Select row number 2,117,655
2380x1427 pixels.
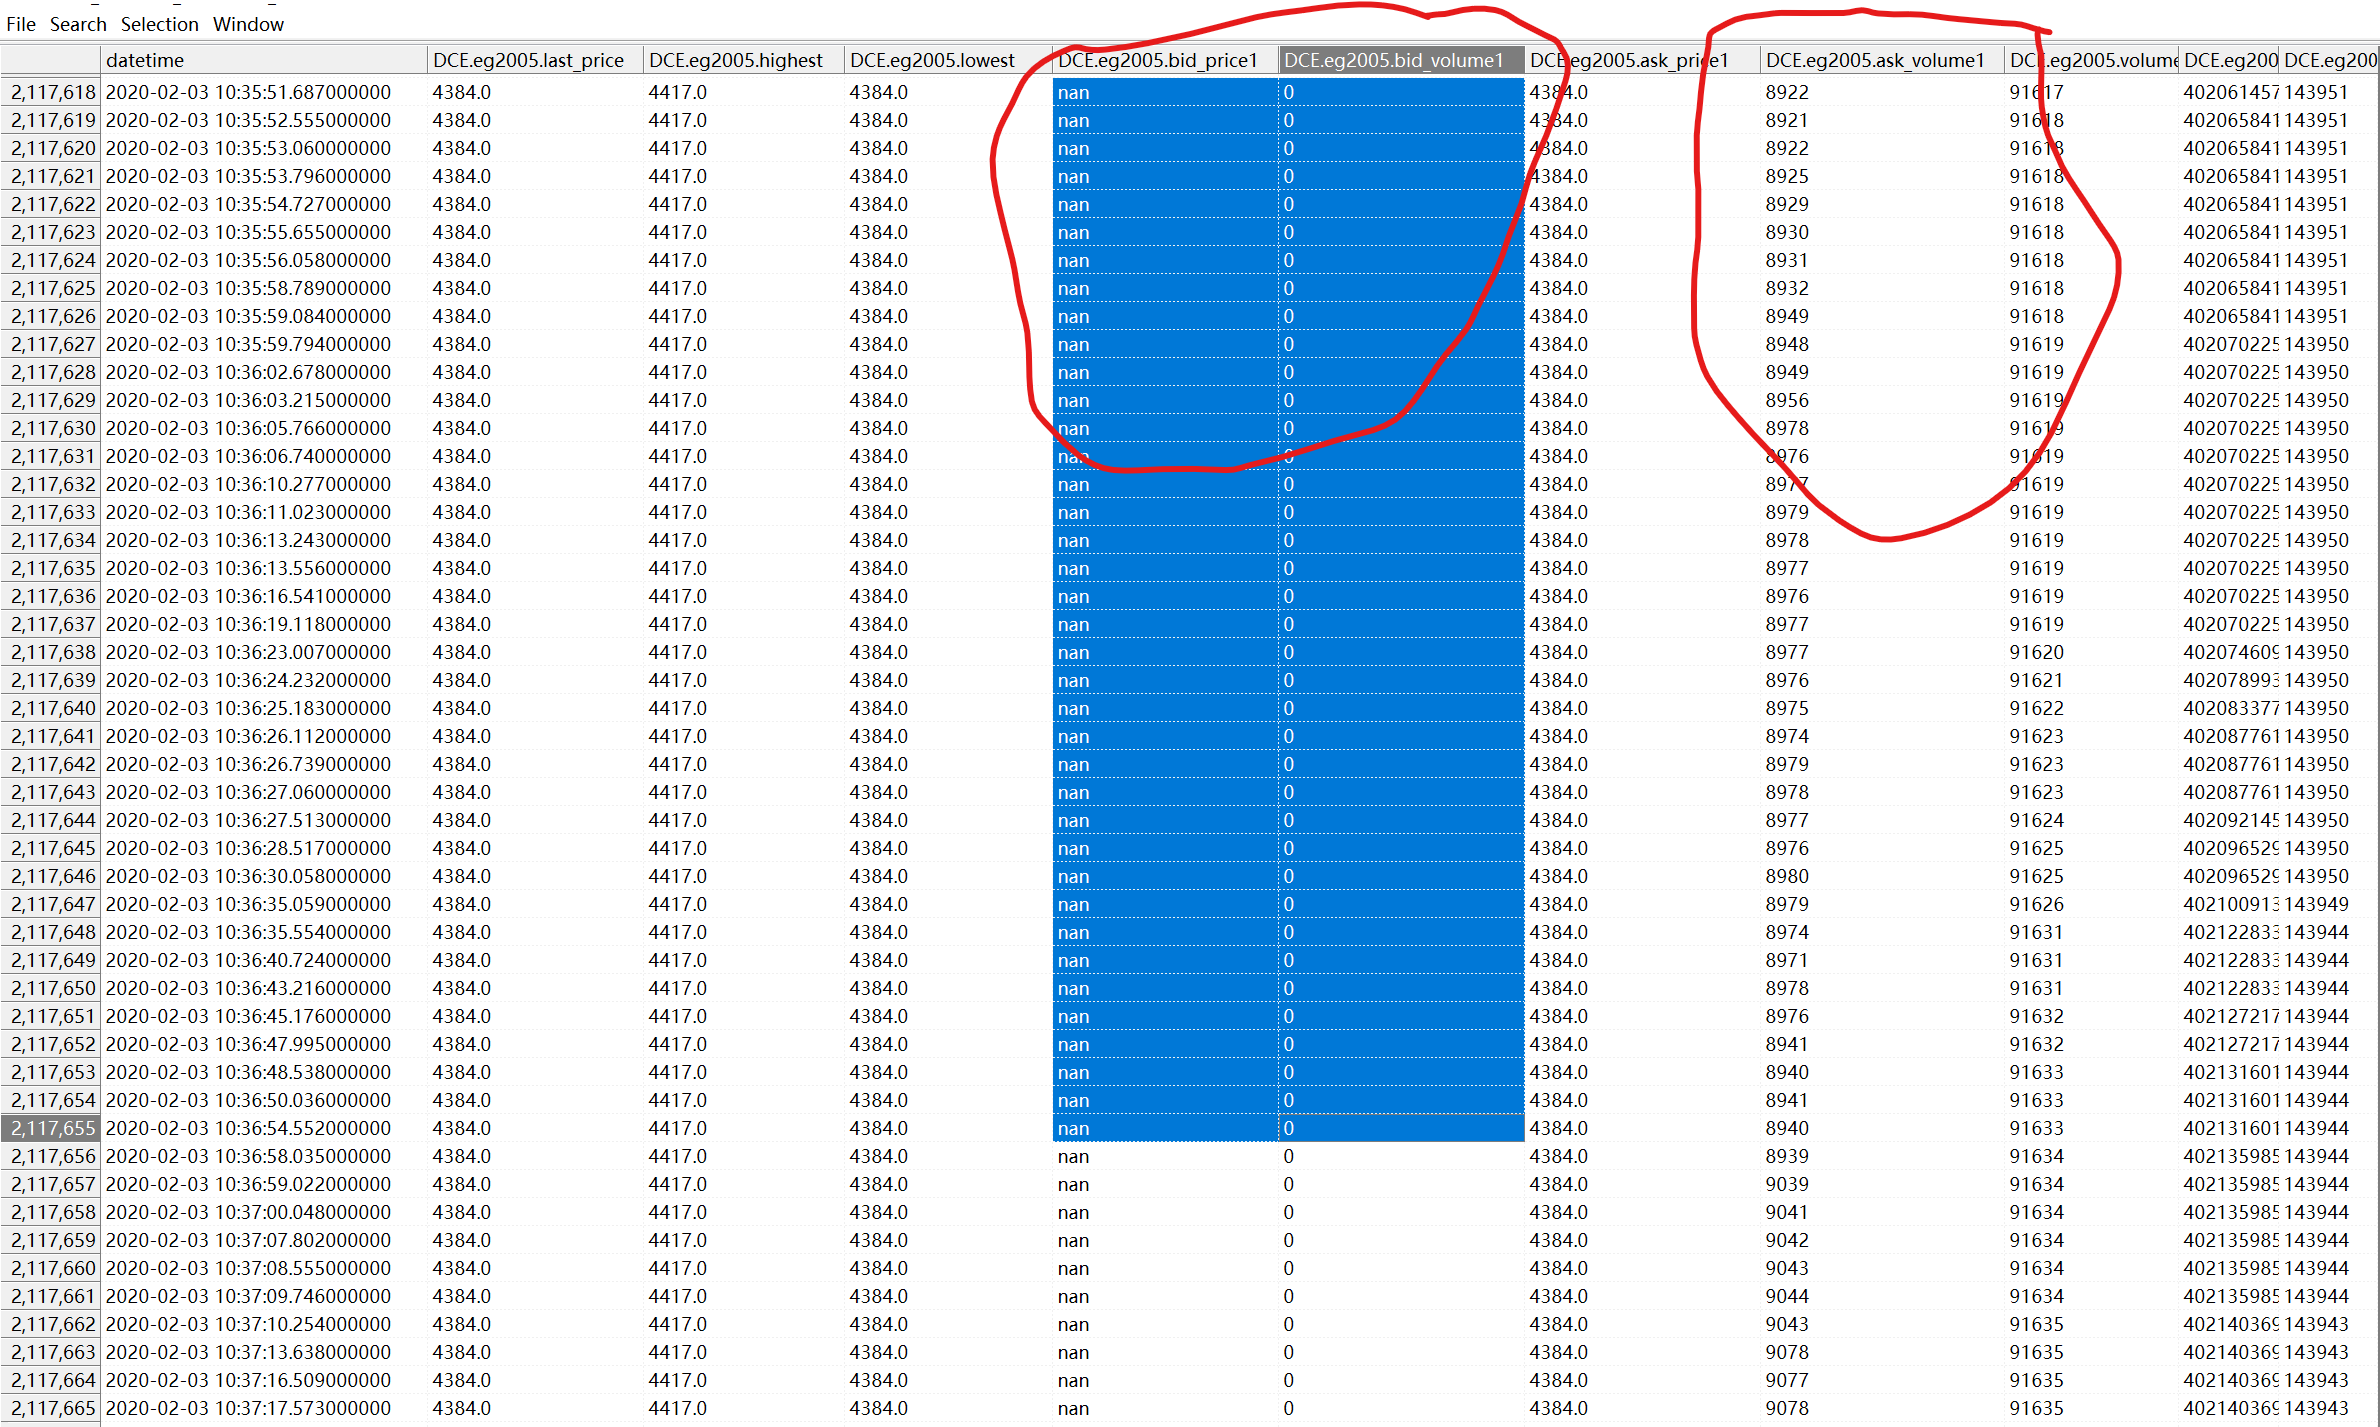52,1128
